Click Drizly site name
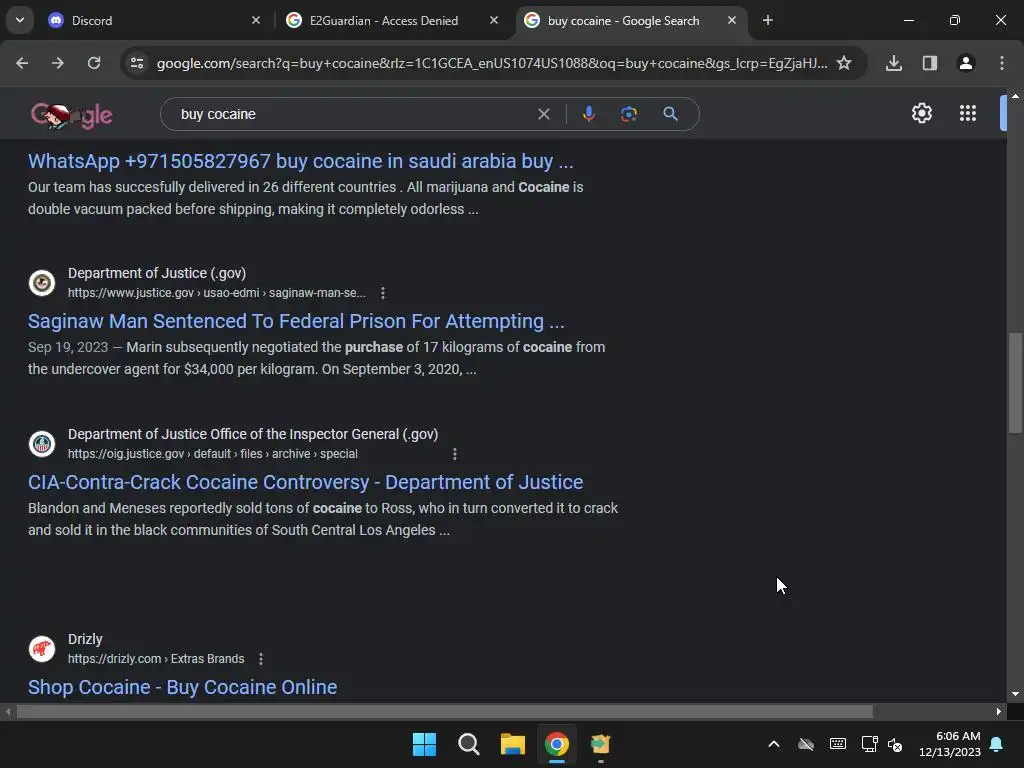The height and width of the screenshot is (768, 1024). point(85,639)
